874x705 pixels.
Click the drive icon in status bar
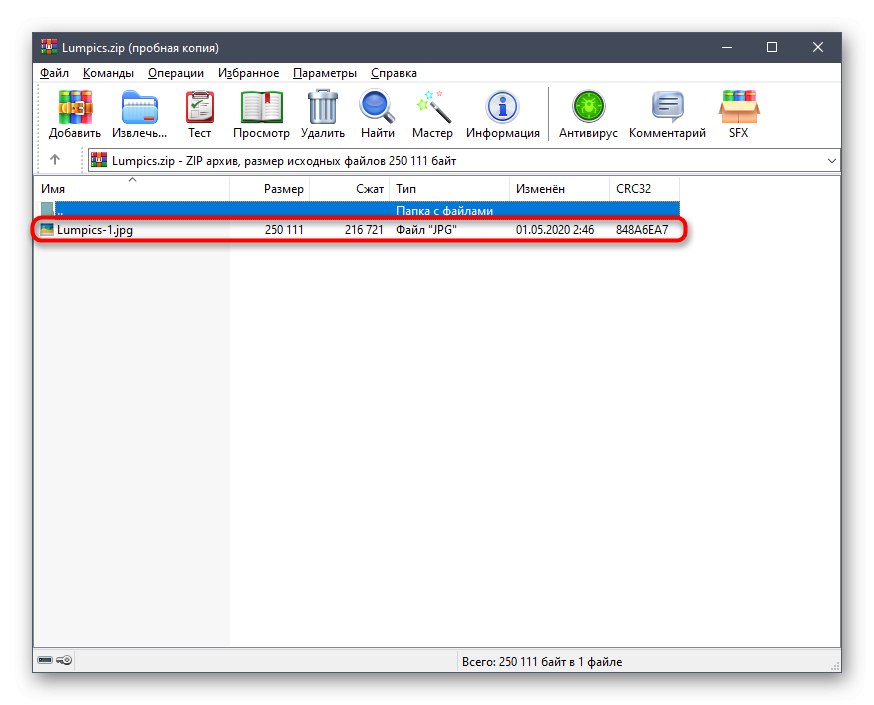[45, 660]
